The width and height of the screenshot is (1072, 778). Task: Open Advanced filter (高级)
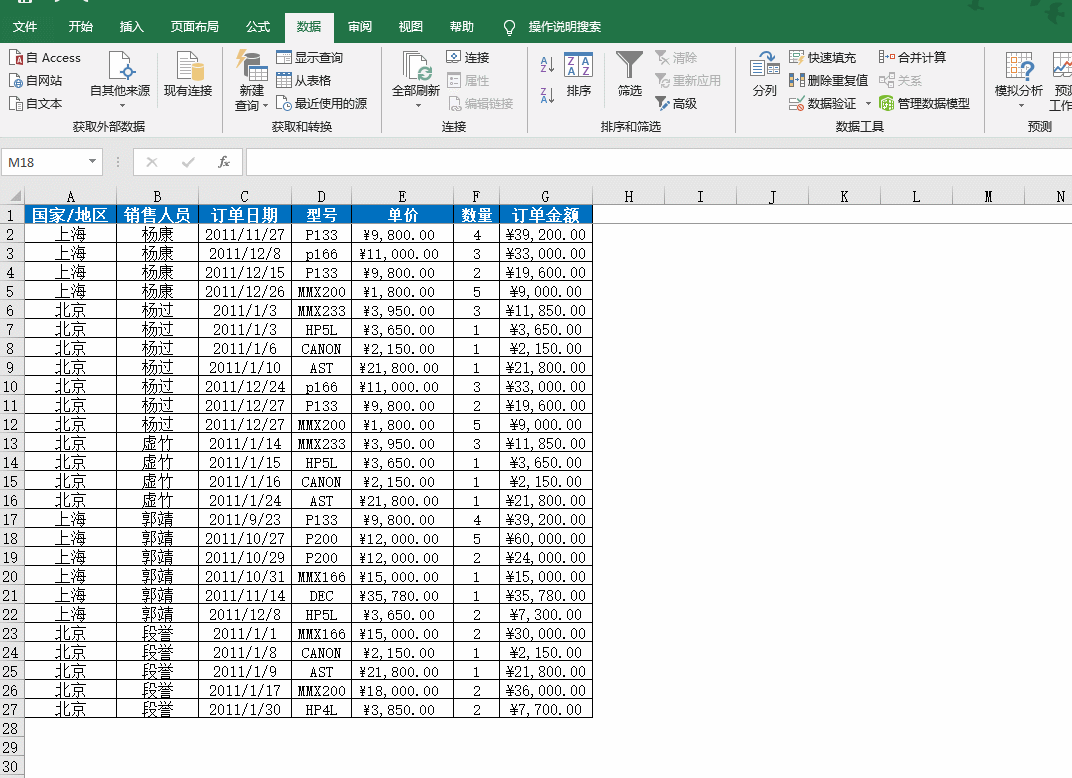676,103
